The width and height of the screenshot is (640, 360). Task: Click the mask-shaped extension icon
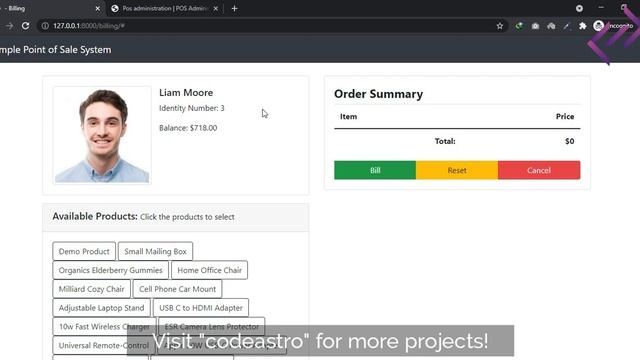coord(551,26)
